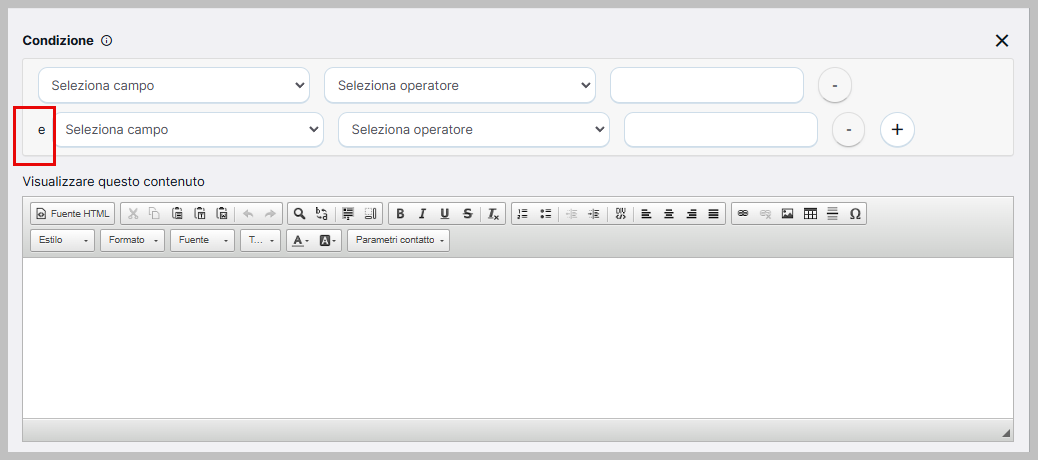Open the first 'Seleziona campo' dropdown
Viewport: 1038px width, 460px height.
click(174, 86)
